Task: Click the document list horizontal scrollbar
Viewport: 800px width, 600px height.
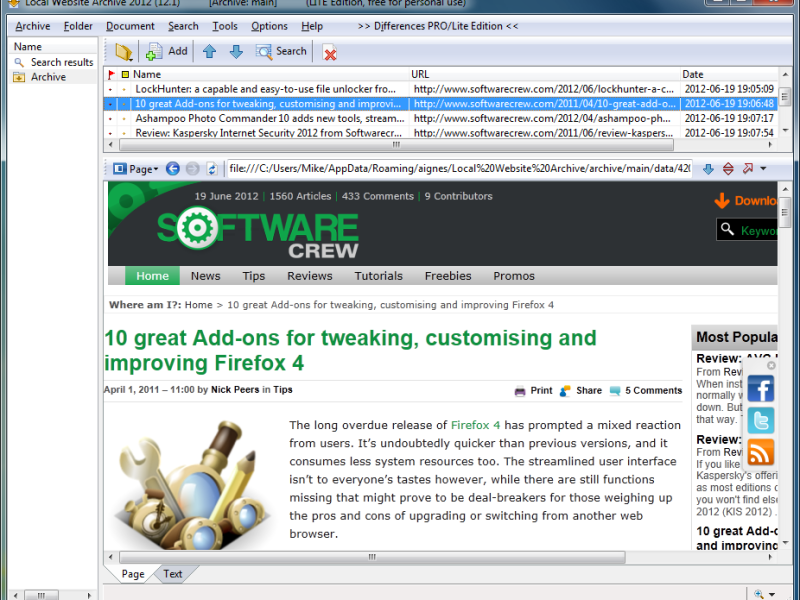Action: (x=396, y=145)
